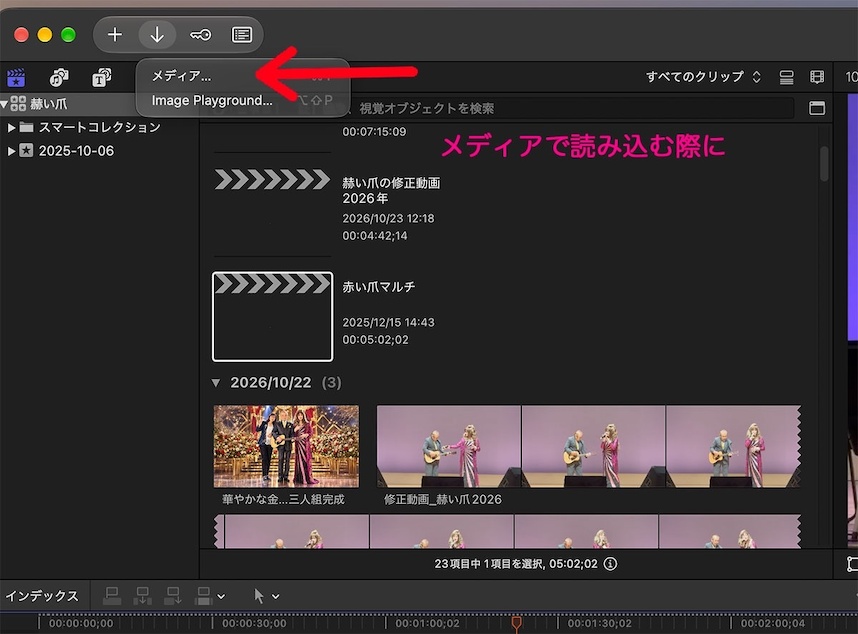Select the スマートコレクション folder row

99,127
